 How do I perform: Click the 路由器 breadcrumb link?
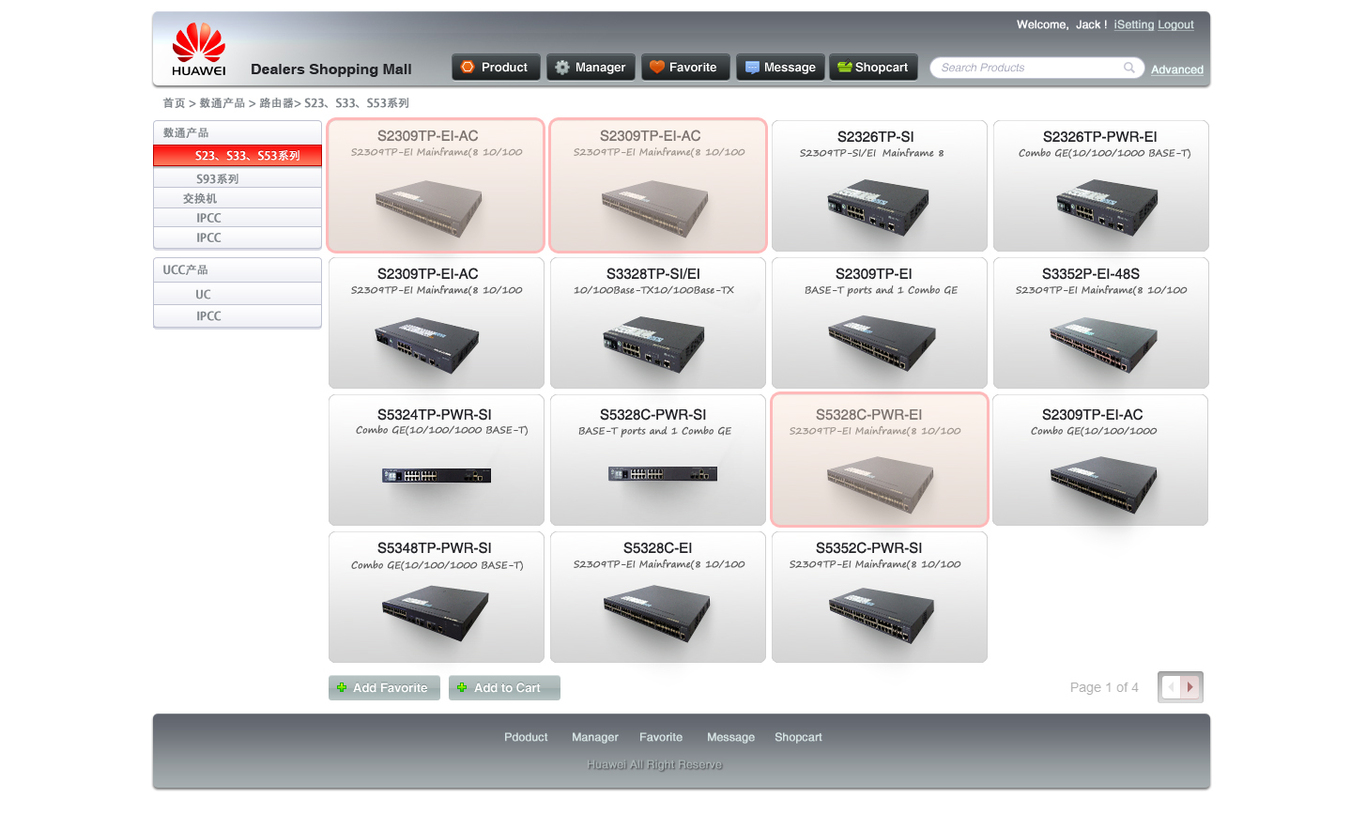click(x=277, y=103)
